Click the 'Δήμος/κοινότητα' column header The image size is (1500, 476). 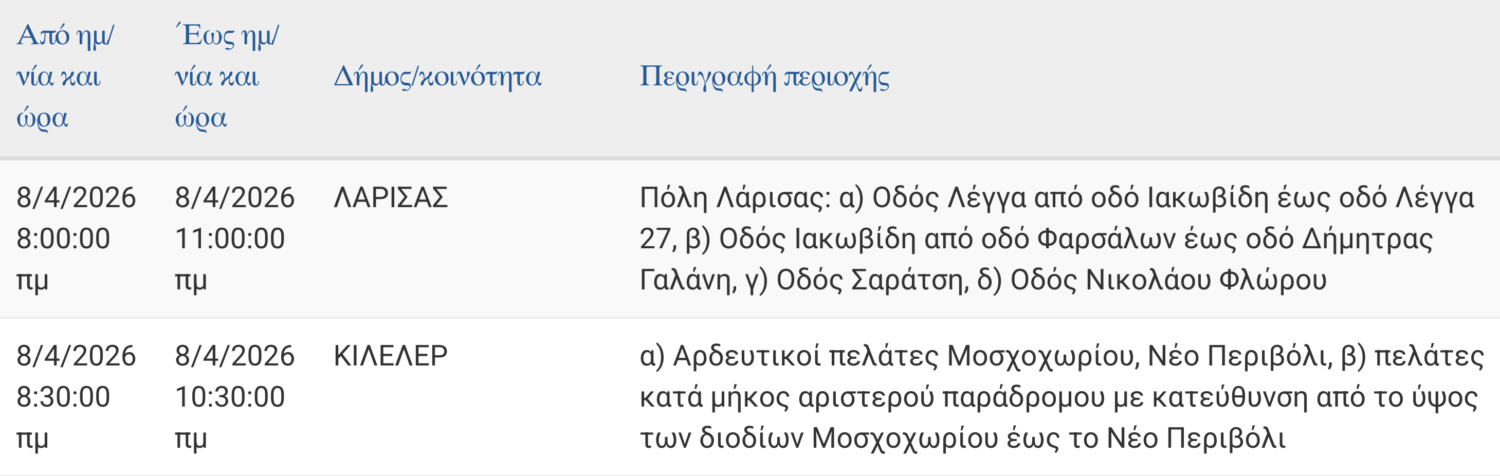coord(437,77)
